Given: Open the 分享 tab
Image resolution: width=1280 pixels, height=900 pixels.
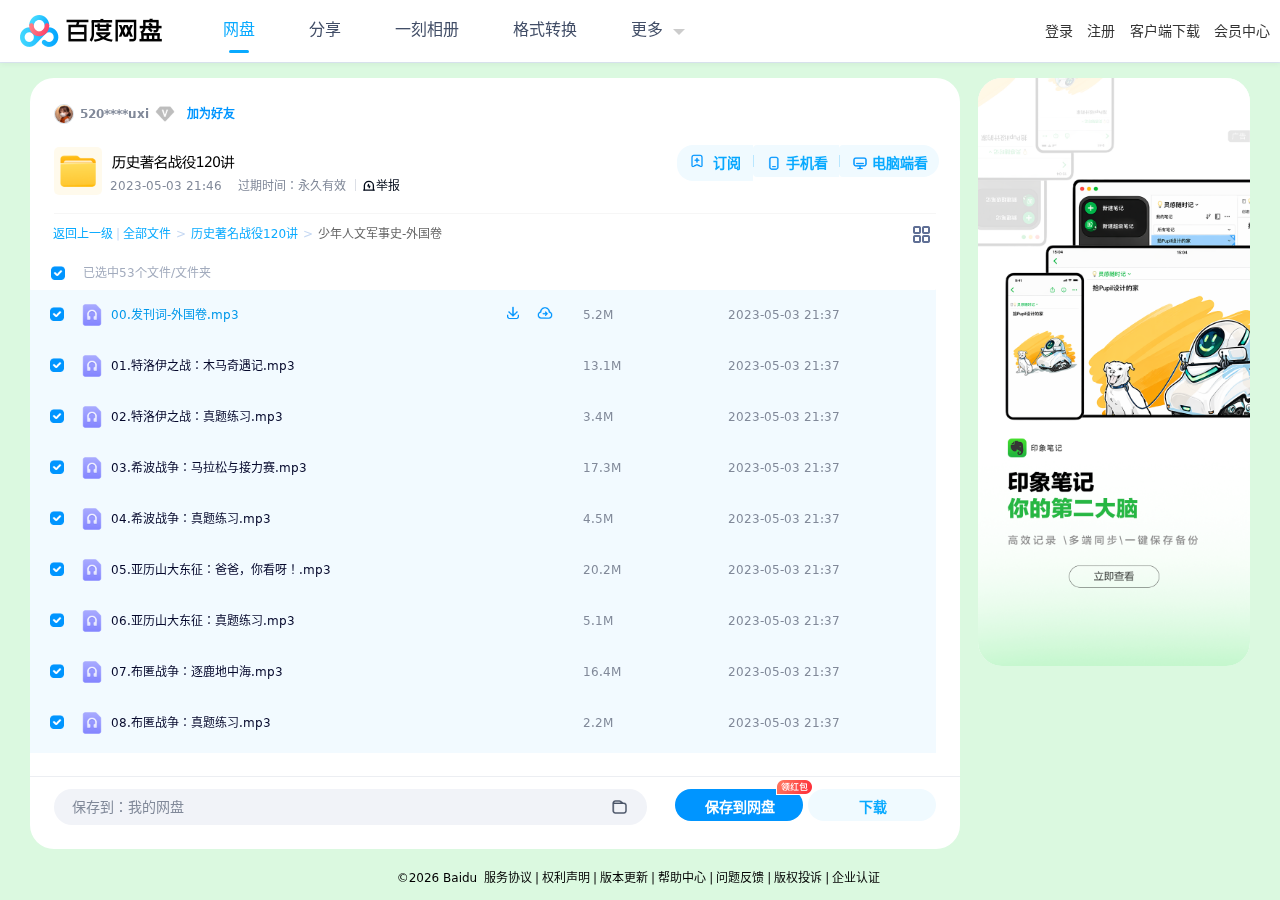Looking at the screenshot, I should tap(325, 30).
